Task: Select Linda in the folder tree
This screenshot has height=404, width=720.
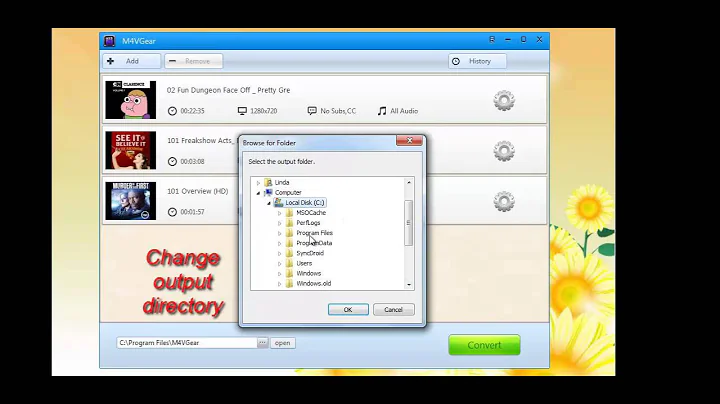Action: tap(281, 183)
